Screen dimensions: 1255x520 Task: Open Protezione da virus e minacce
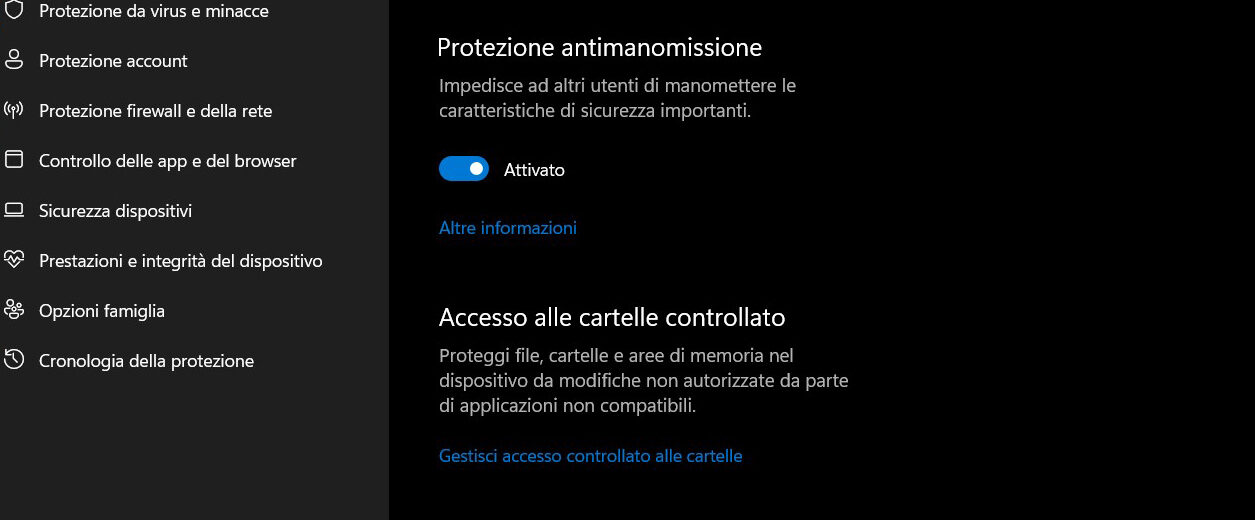[x=153, y=11]
